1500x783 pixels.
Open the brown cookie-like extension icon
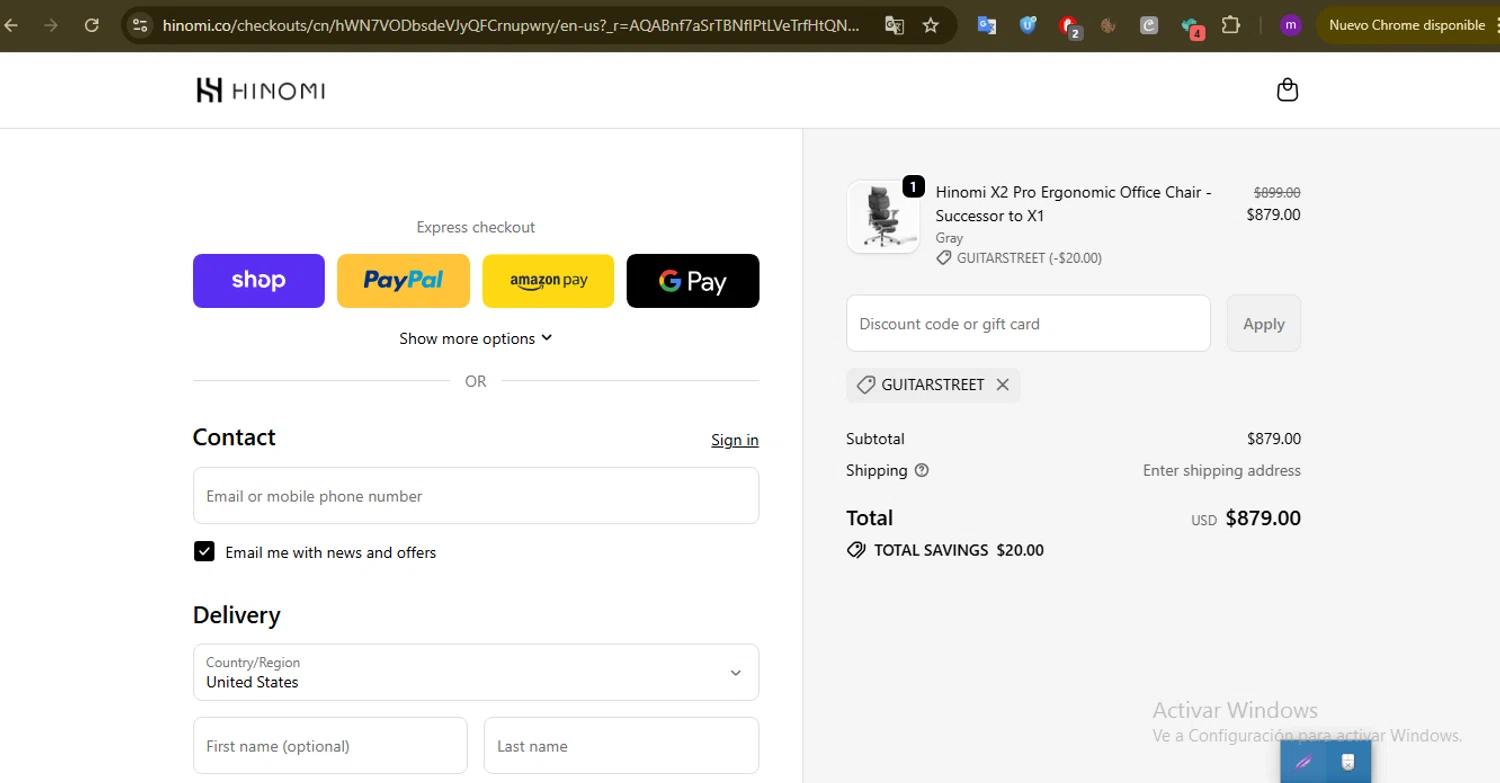click(1108, 25)
